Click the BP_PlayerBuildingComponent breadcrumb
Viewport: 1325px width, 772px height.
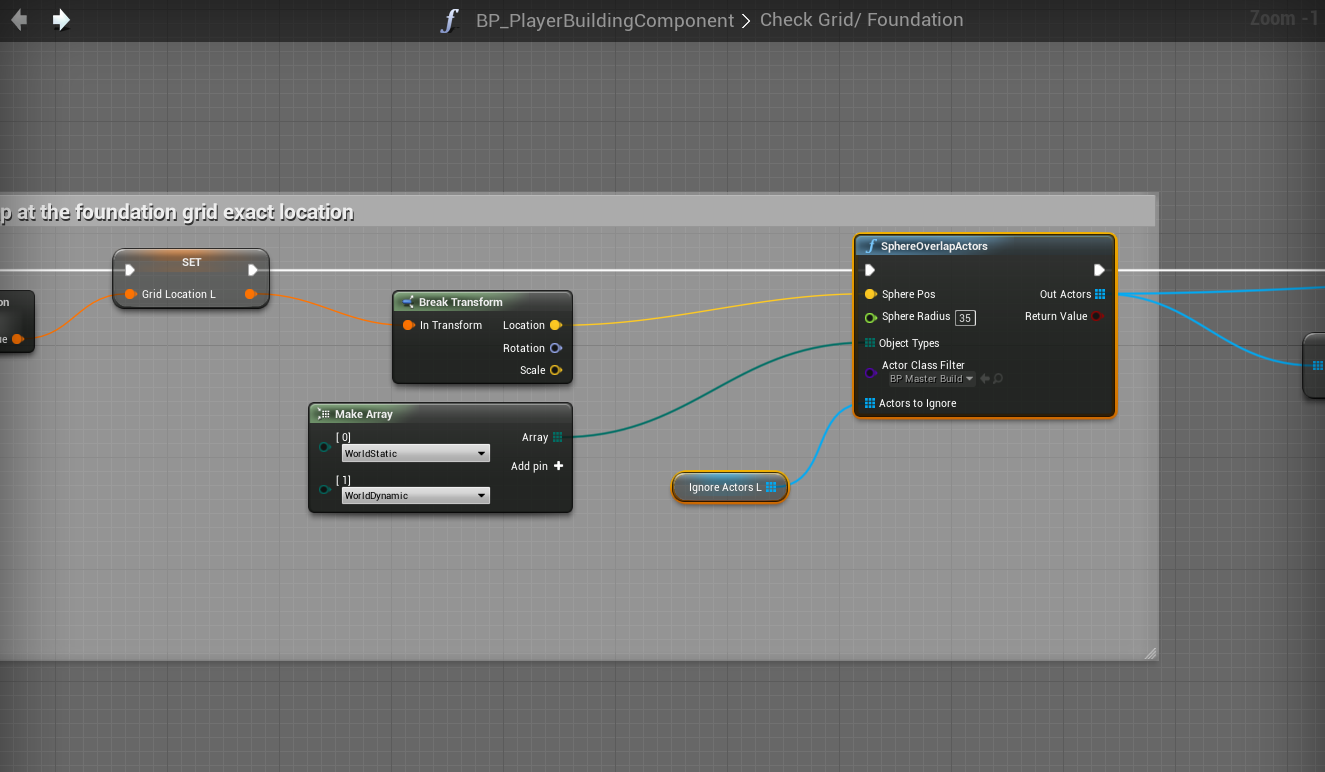(604, 21)
